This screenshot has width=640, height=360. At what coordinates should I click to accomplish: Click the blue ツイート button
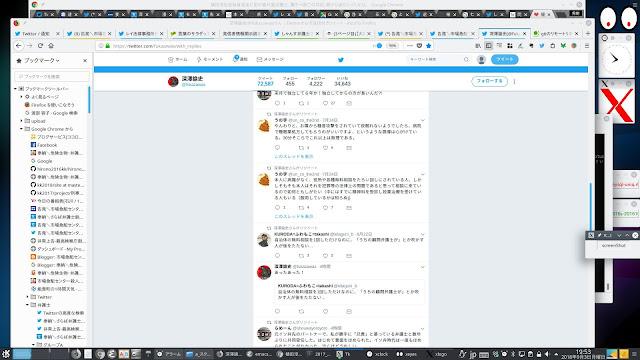tap(504, 60)
